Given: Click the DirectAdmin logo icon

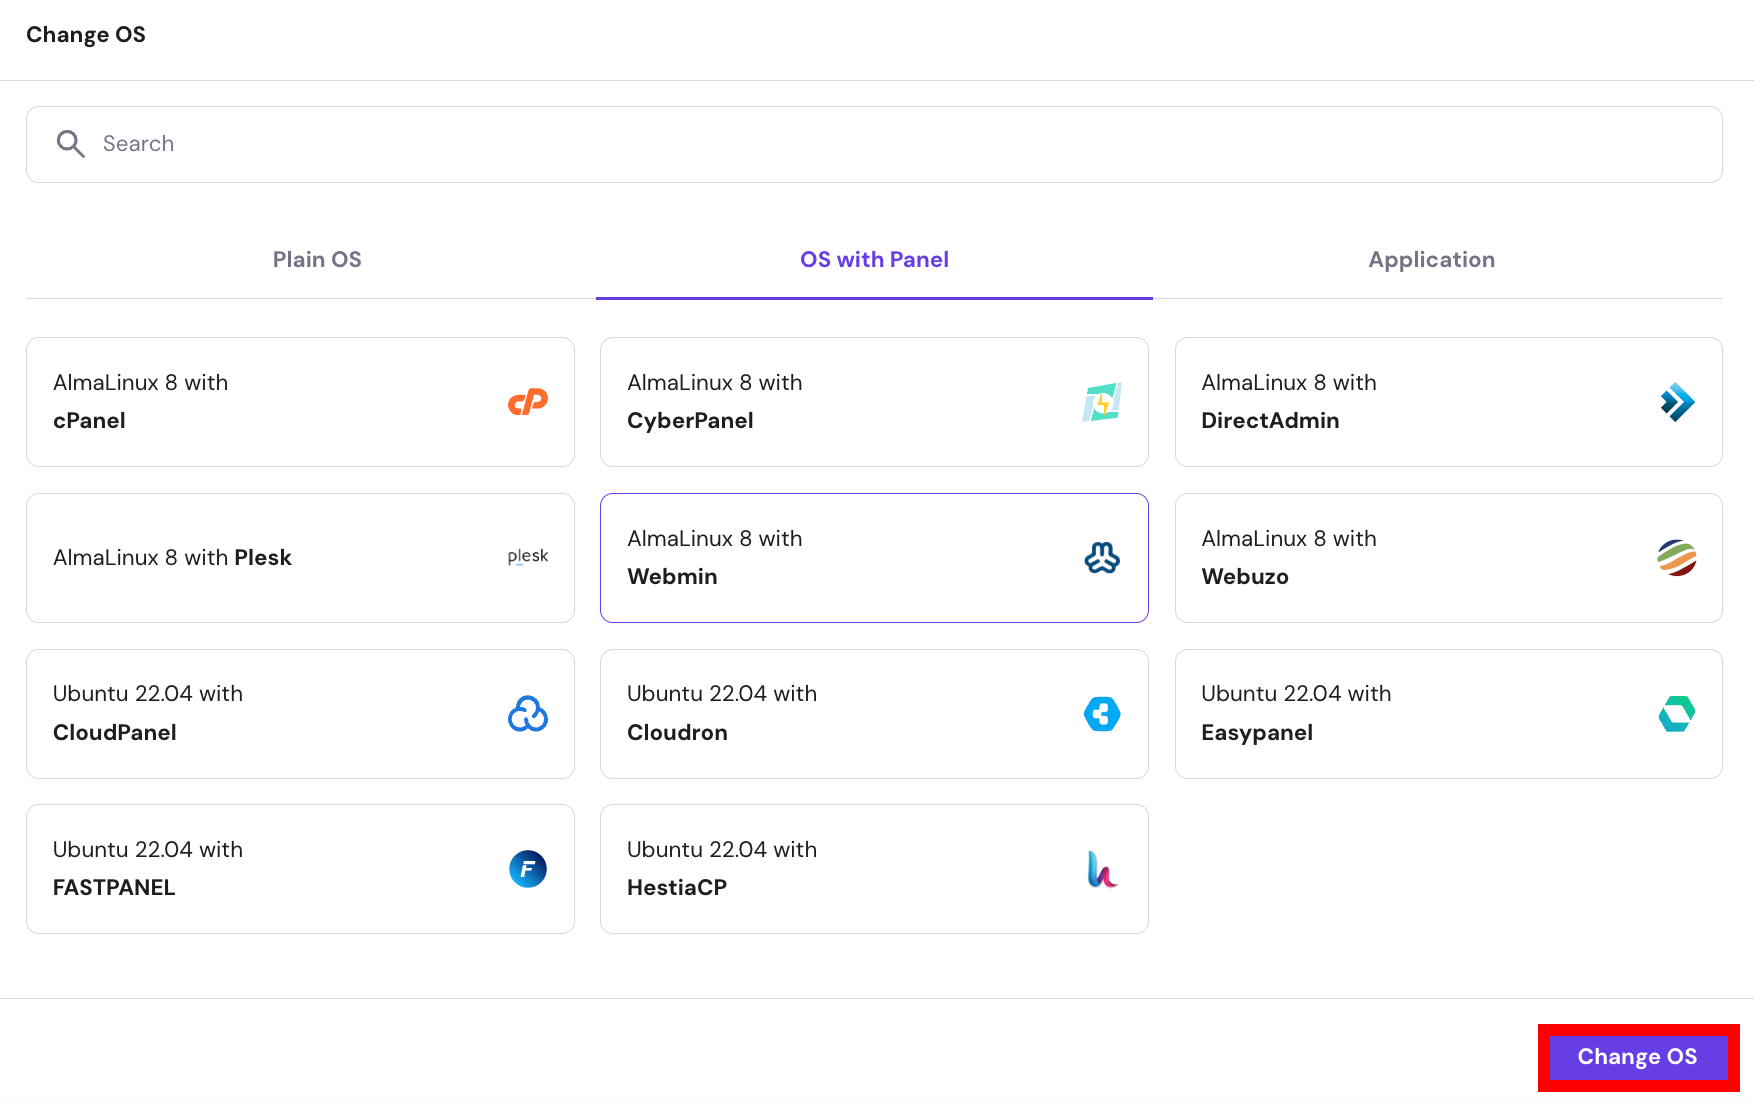Looking at the screenshot, I should pyautogui.click(x=1676, y=402).
